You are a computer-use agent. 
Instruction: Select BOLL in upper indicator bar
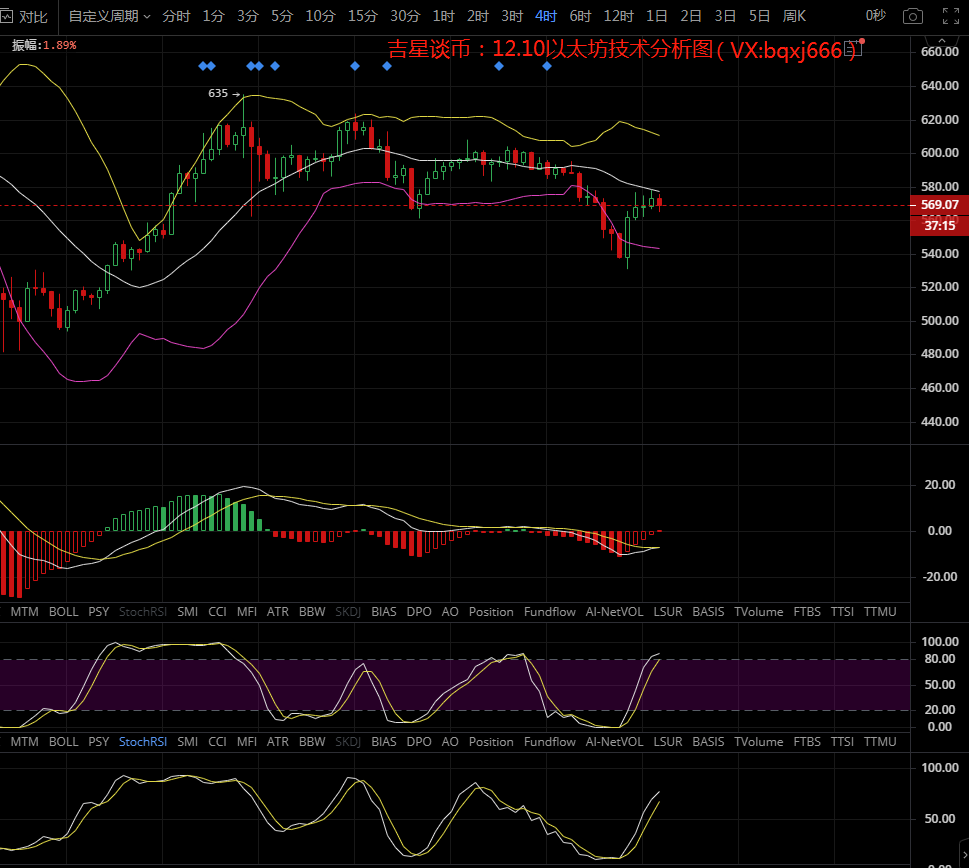tap(63, 611)
